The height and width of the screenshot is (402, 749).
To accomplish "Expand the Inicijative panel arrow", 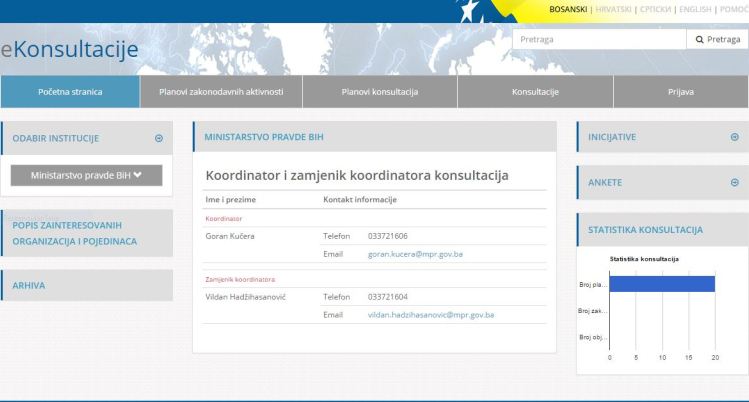I will coord(735,137).
